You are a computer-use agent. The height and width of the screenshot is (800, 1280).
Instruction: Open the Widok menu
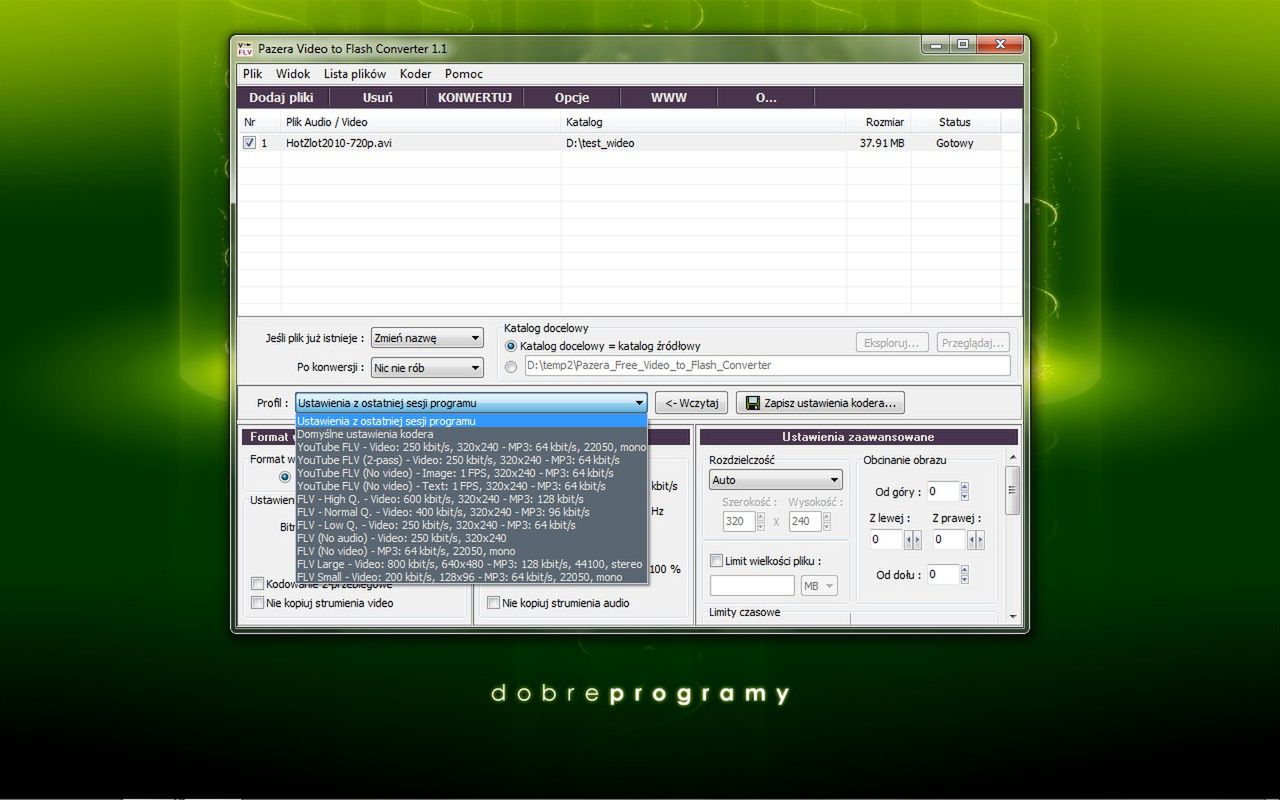point(293,74)
